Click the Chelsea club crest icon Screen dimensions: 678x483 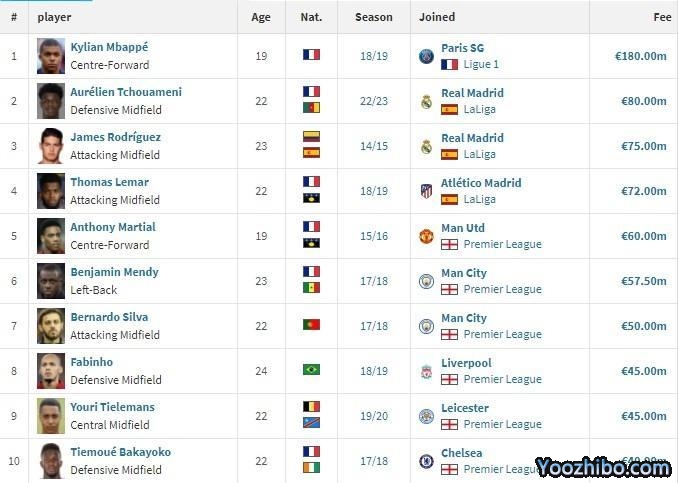pos(427,461)
